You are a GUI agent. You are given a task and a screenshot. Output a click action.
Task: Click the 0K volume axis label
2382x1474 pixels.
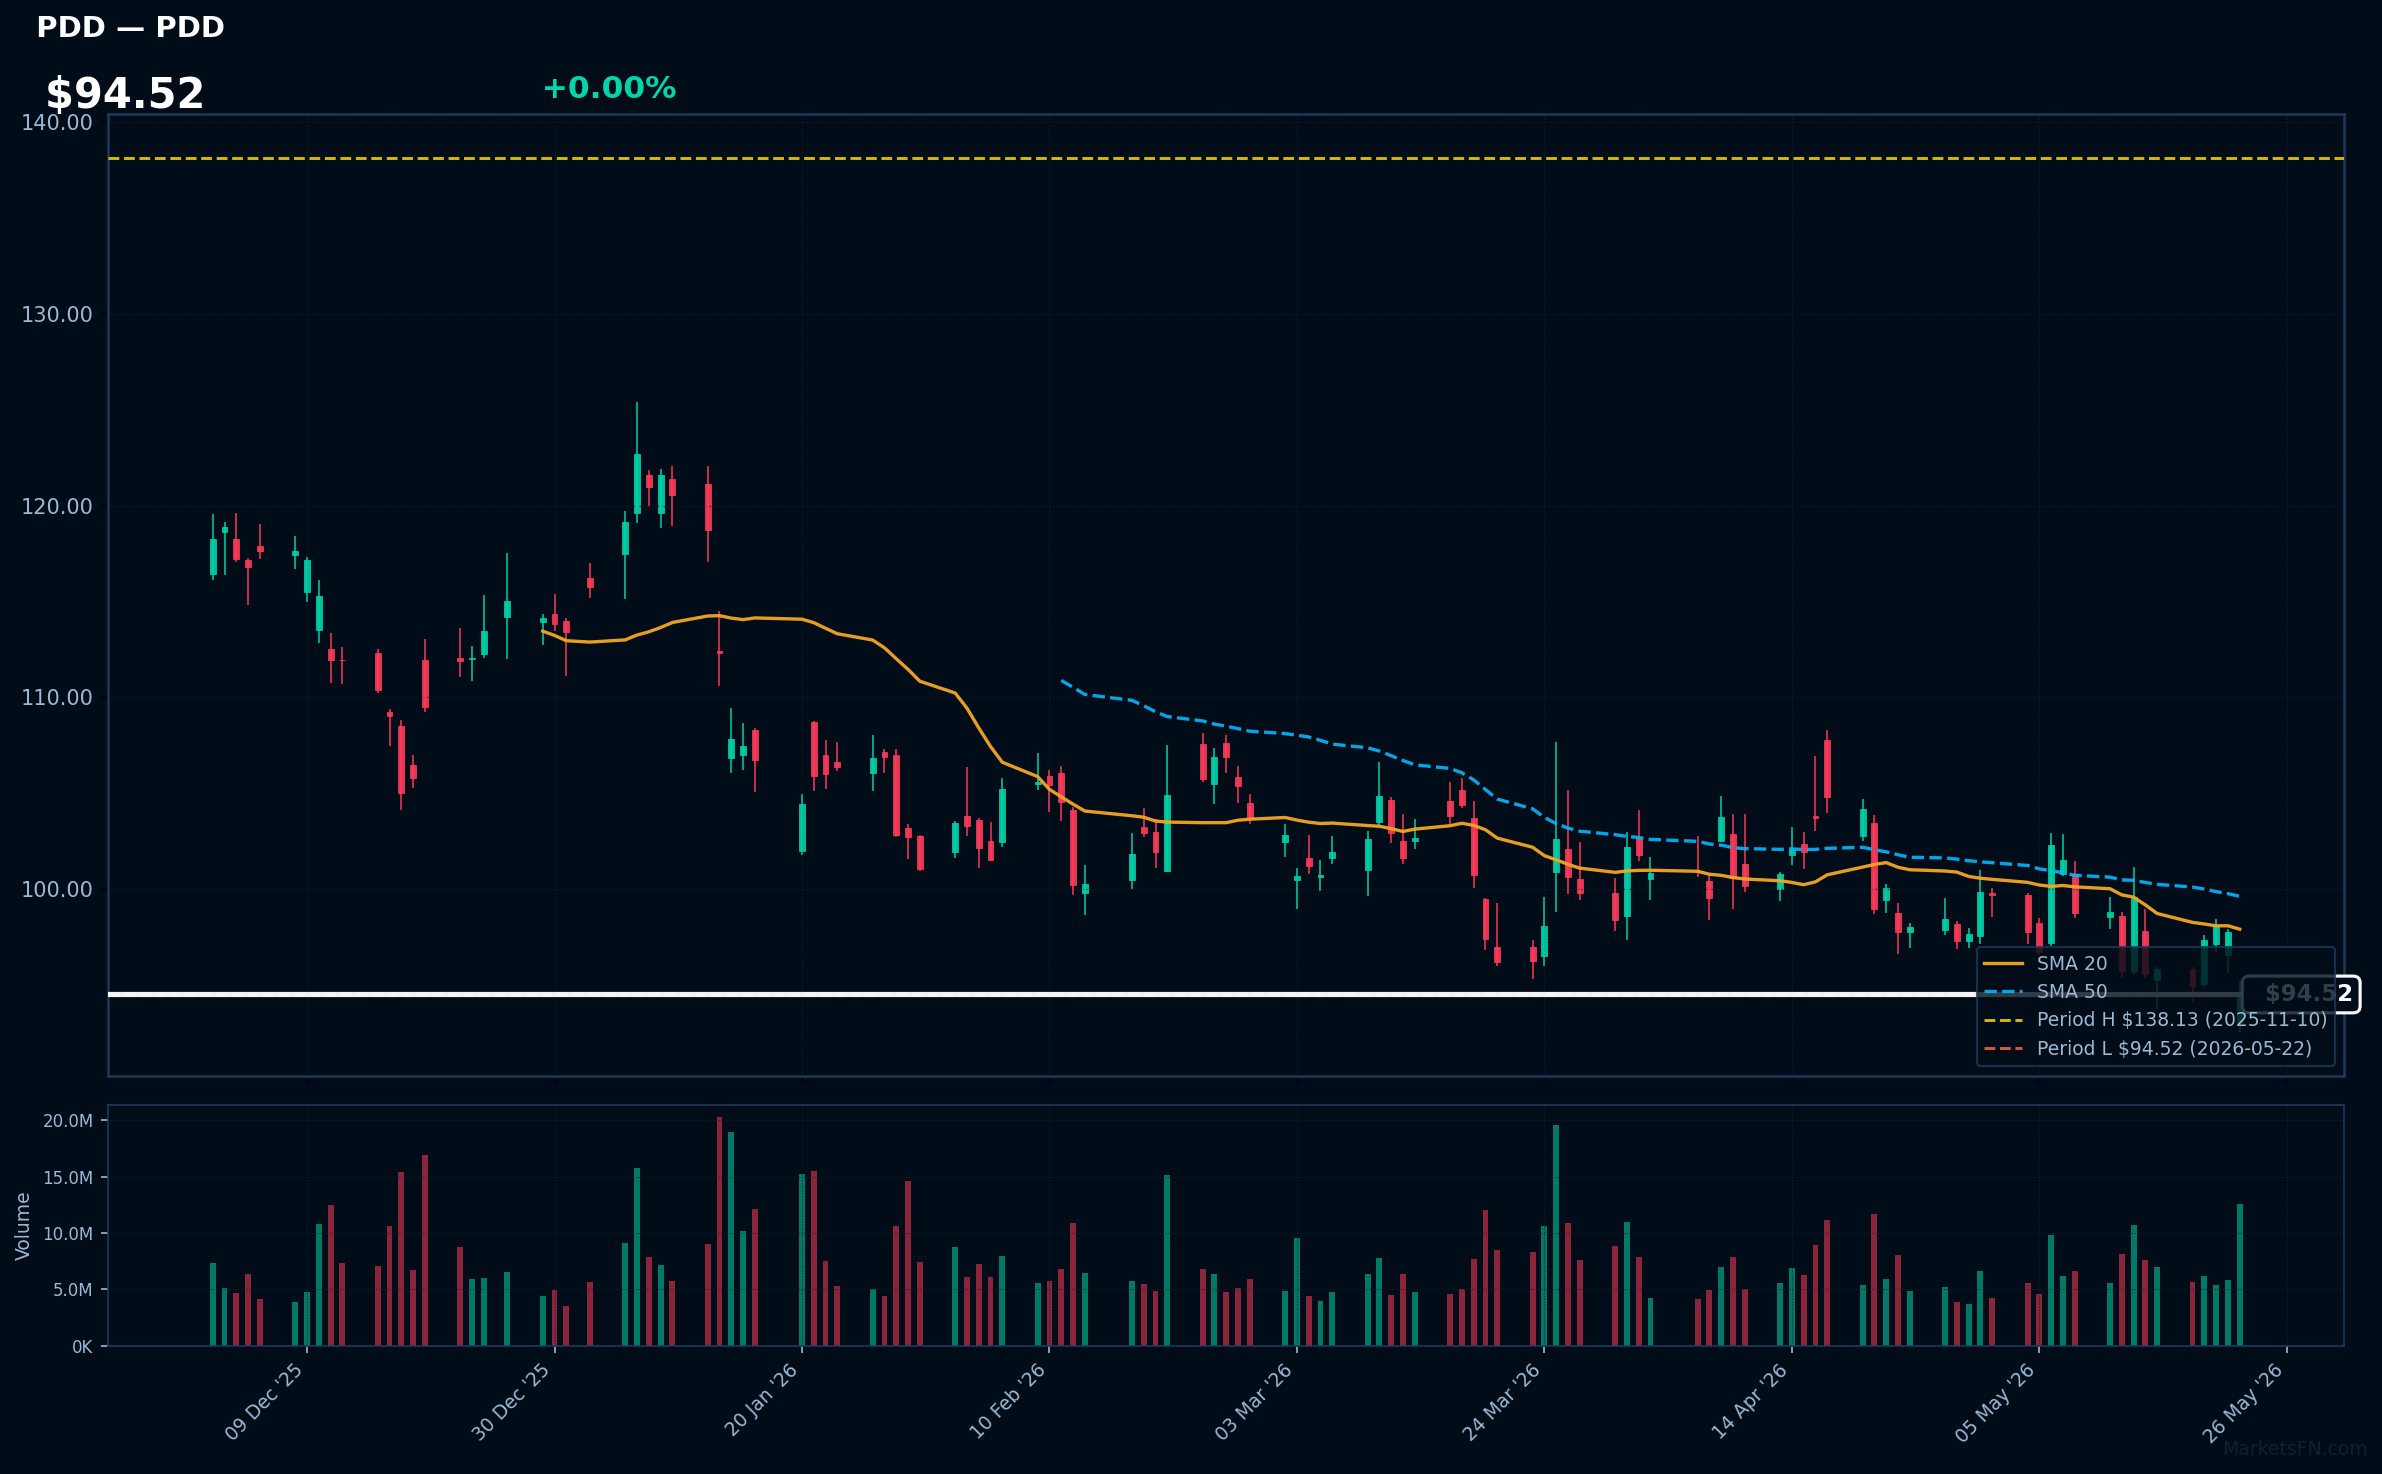pos(82,1347)
